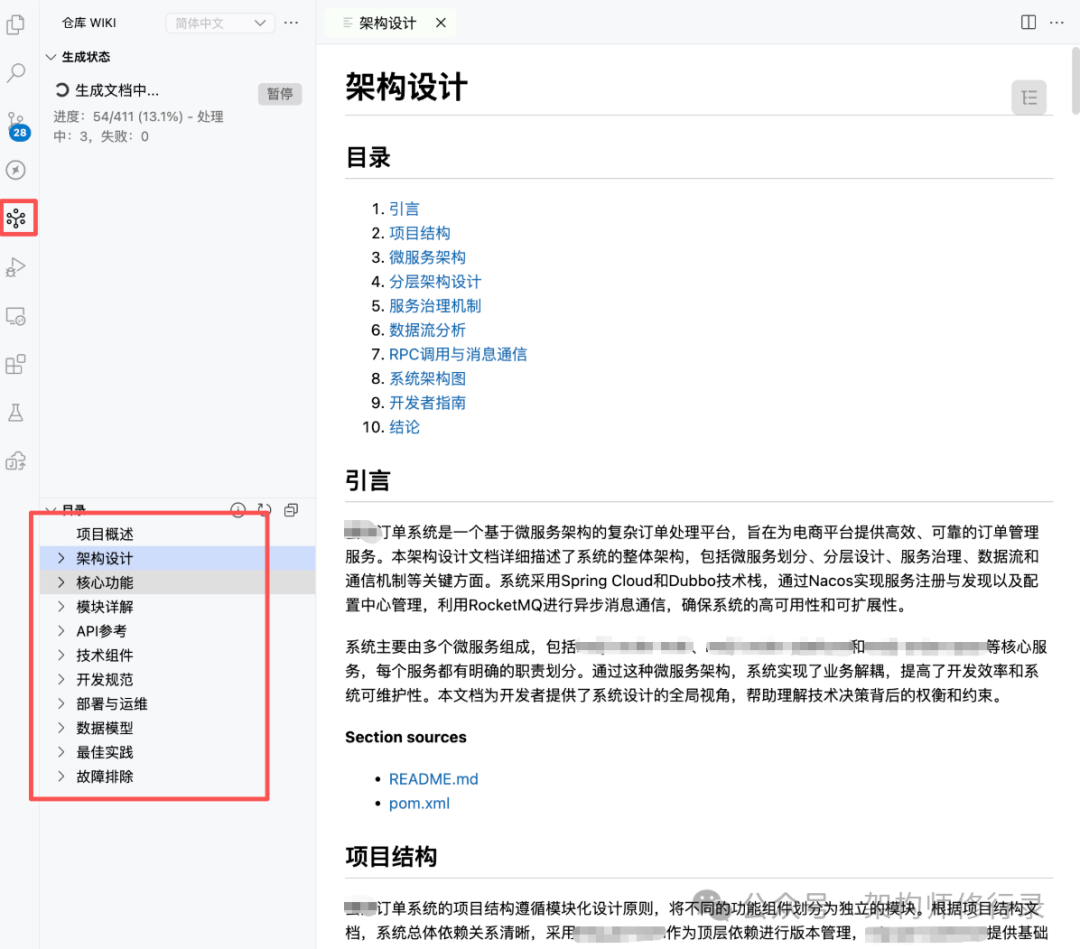Open 开发规范 in the directory tree
This screenshot has height=949, width=1080.
click(x=105, y=679)
